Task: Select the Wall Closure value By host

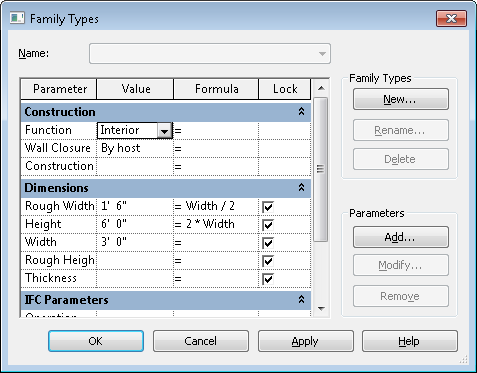Action: [x=135, y=148]
